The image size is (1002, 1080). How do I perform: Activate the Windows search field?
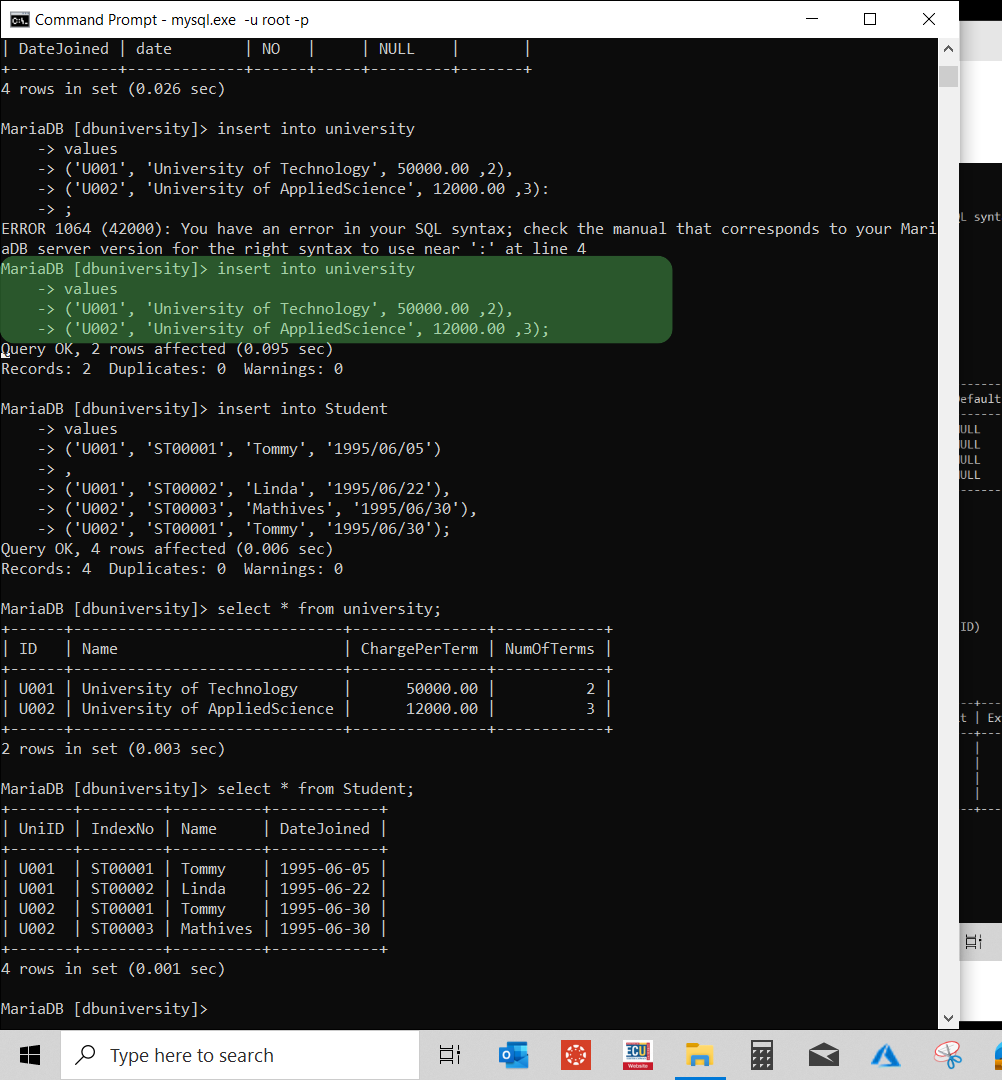(240, 1055)
